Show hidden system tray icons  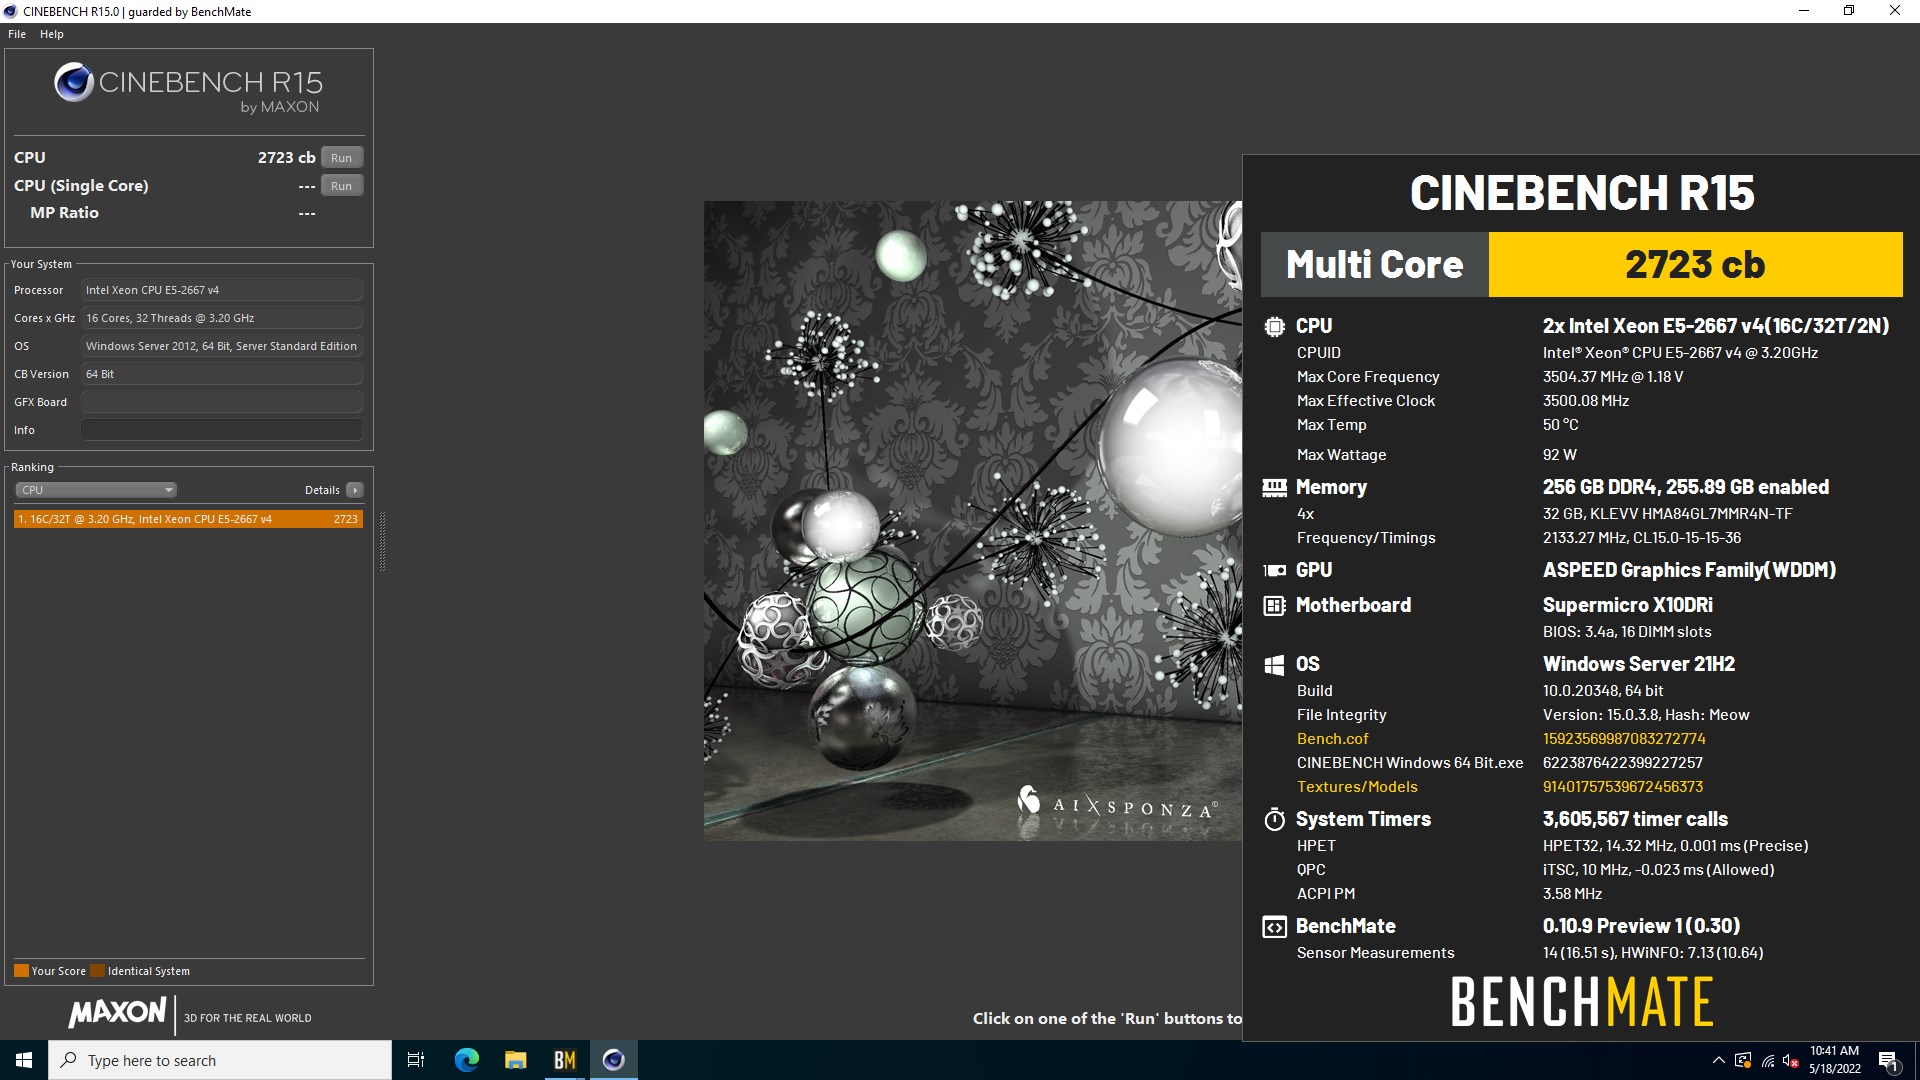click(1718, 1060)
